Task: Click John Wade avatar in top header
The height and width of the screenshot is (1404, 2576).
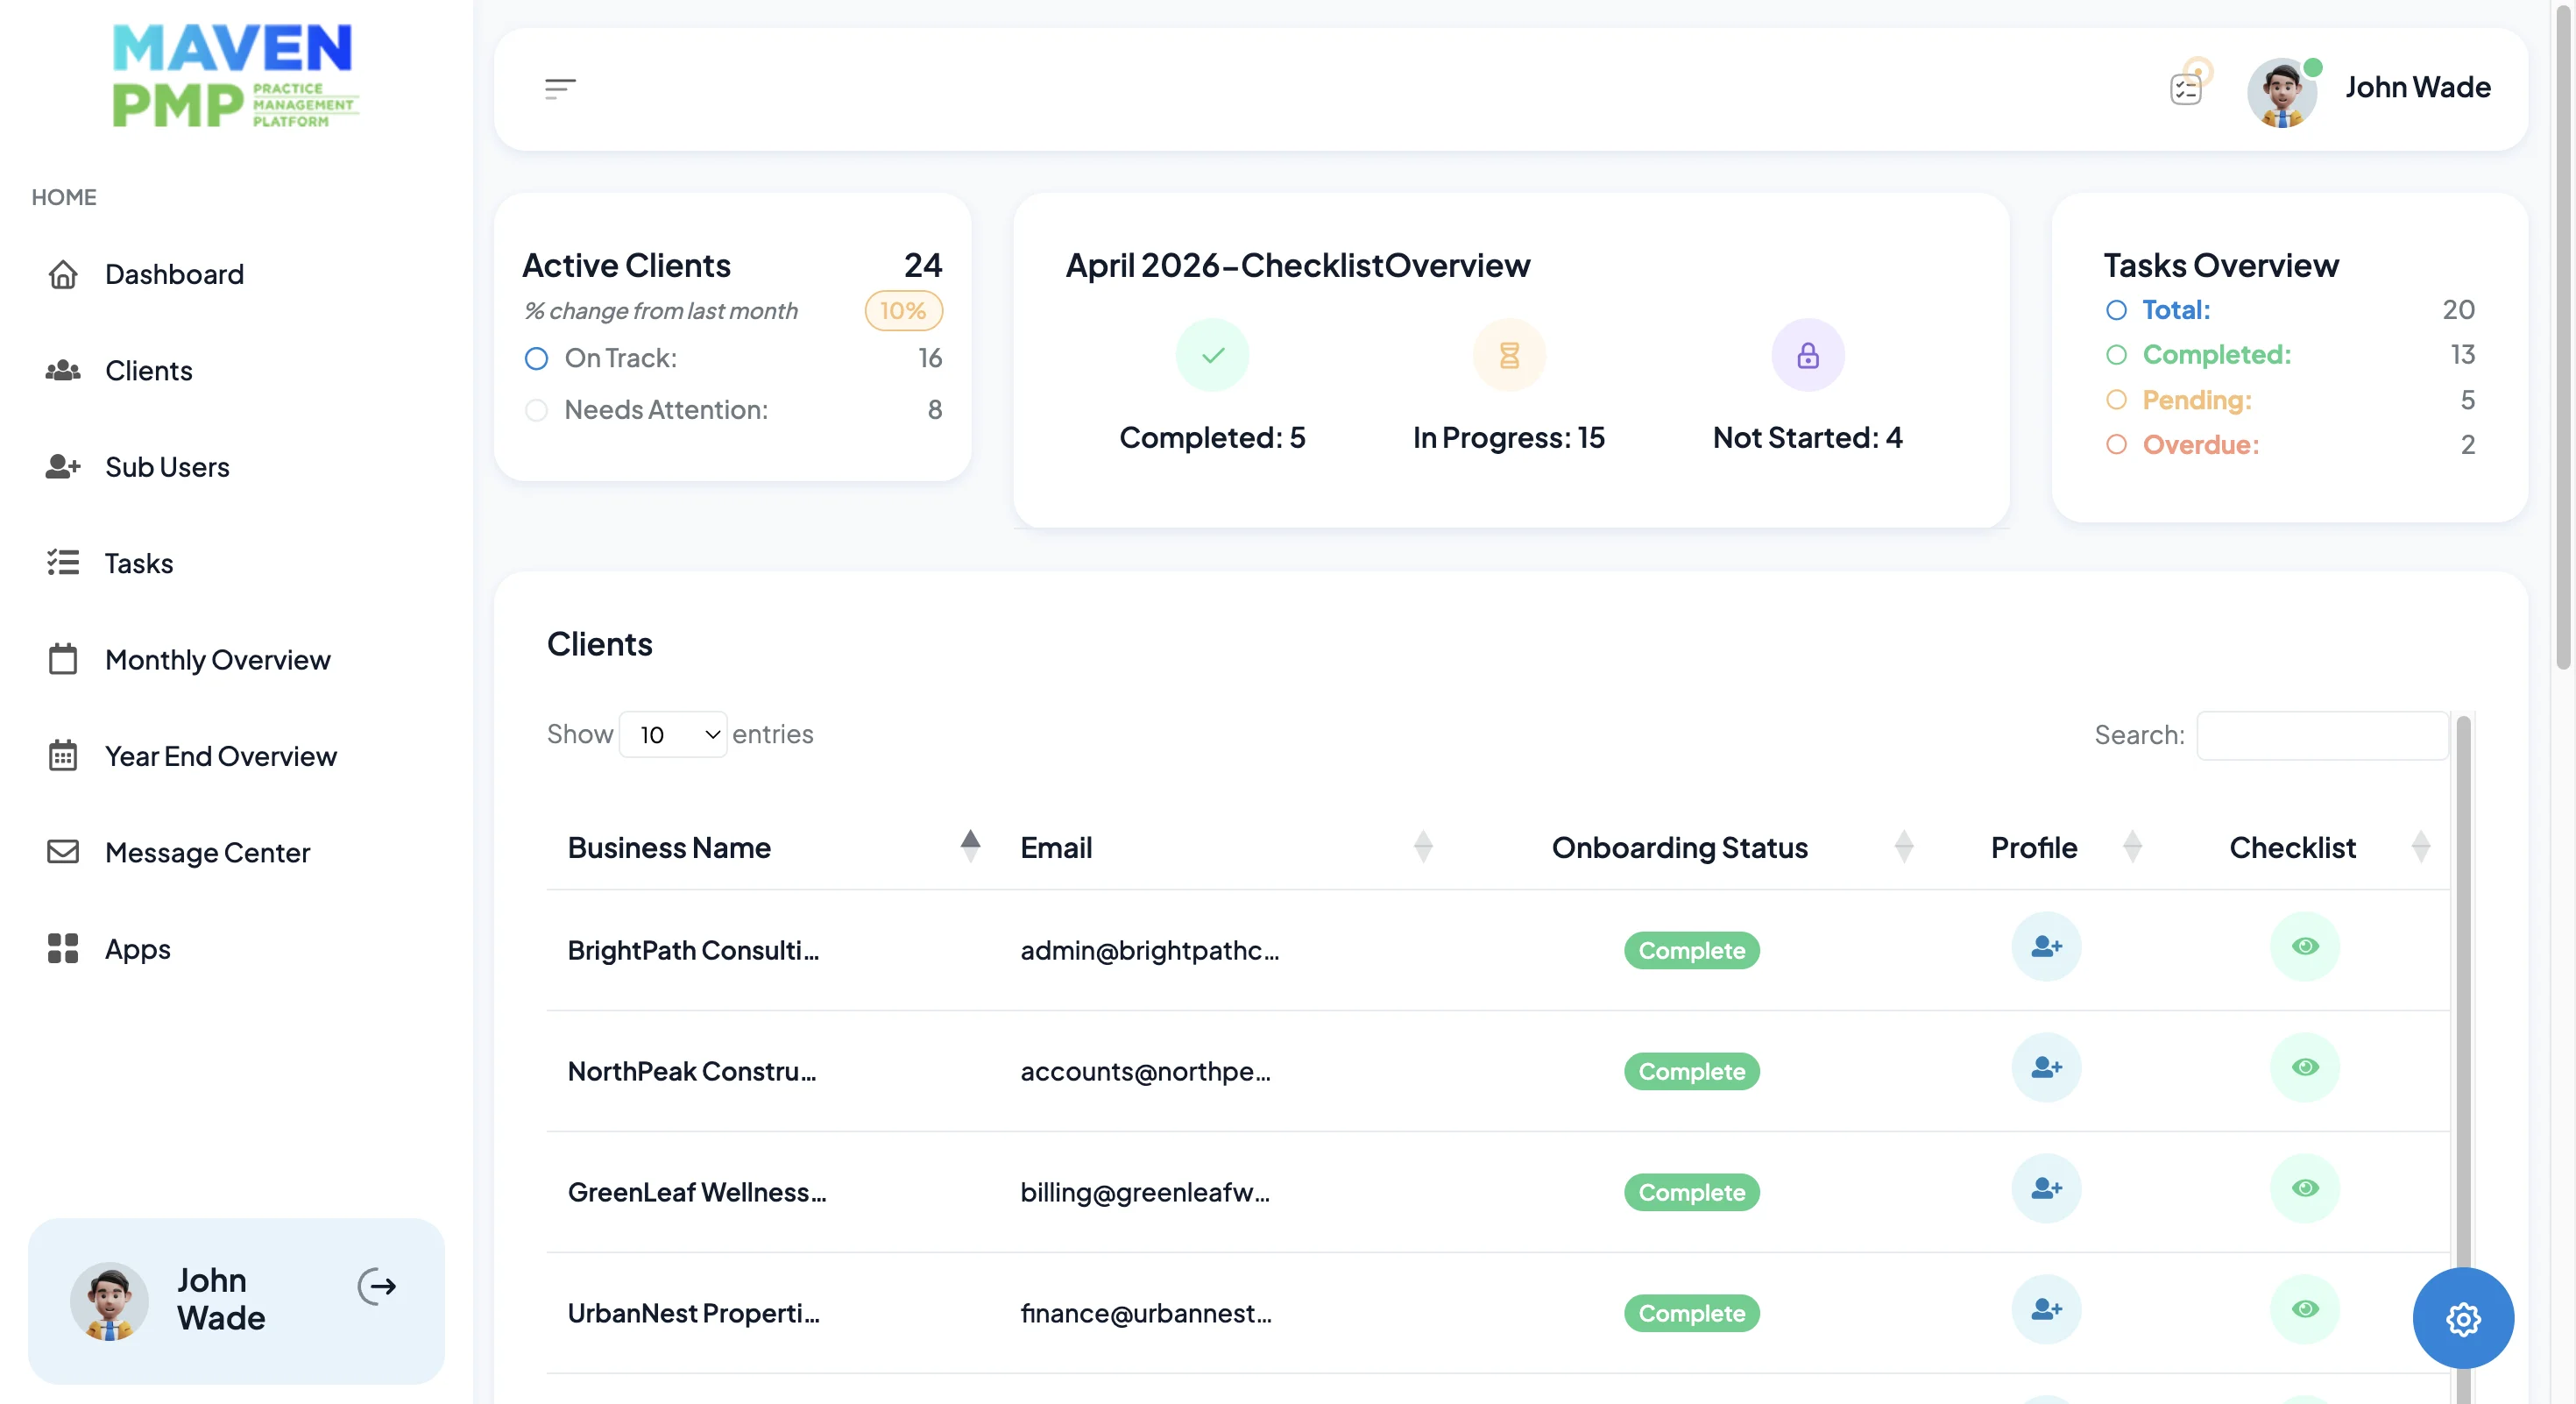Action: point(2282,91)
